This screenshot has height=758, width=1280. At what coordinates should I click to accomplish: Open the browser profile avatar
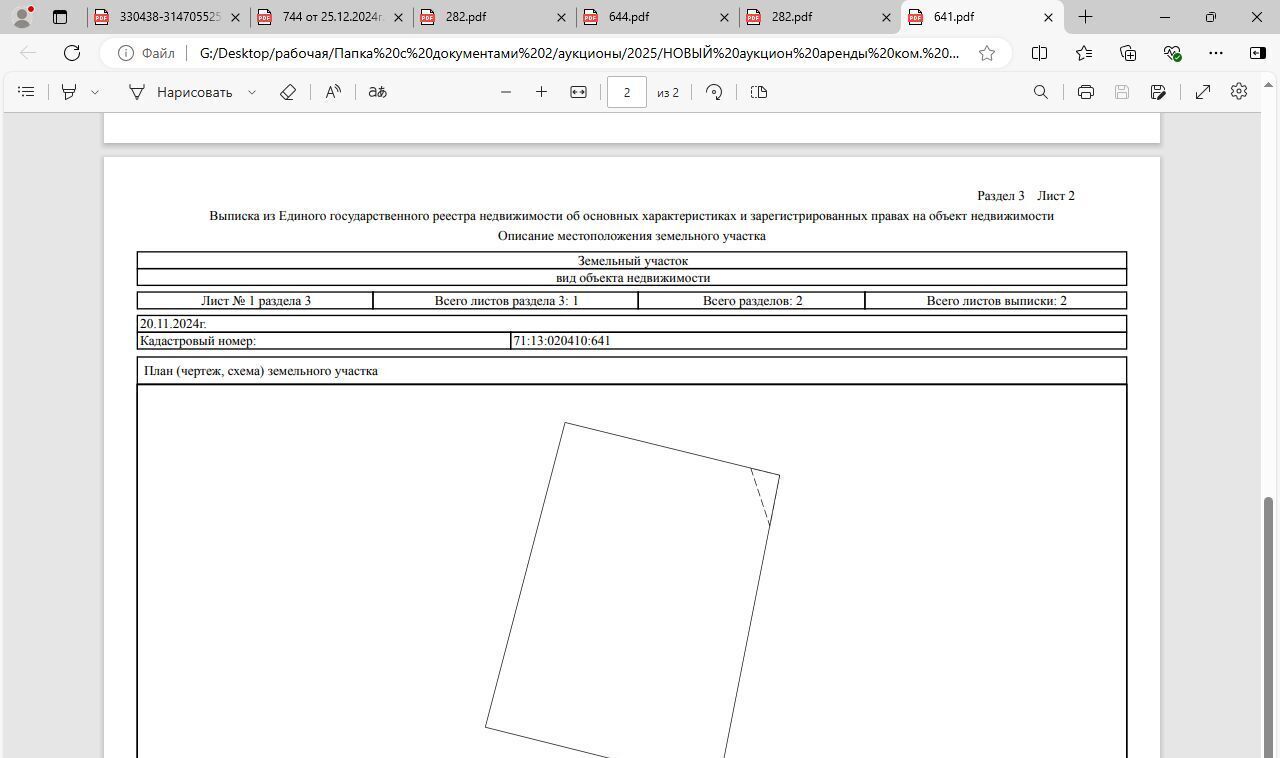click(x=22, y=17)
